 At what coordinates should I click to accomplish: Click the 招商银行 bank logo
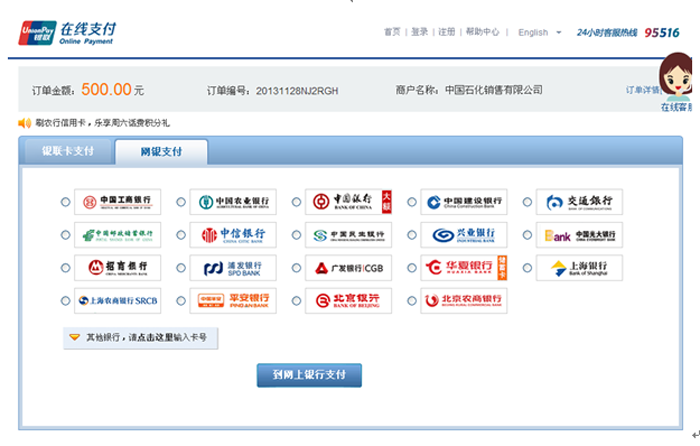click(x=117, y=268)
